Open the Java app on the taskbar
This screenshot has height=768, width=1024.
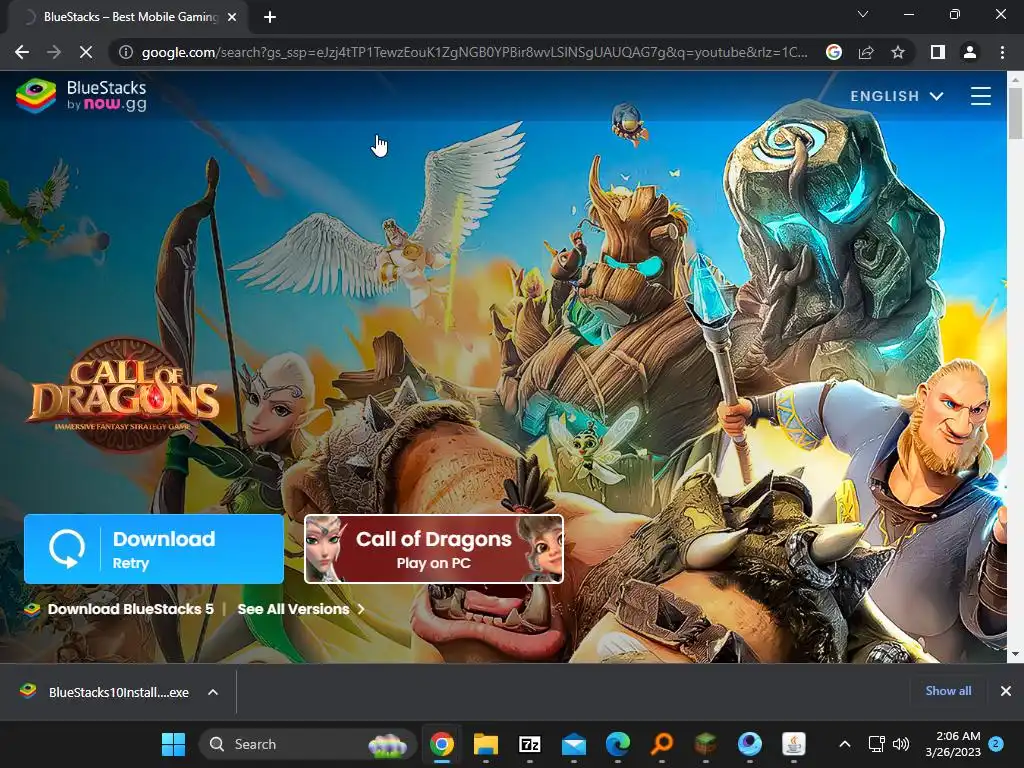point(793,744)
